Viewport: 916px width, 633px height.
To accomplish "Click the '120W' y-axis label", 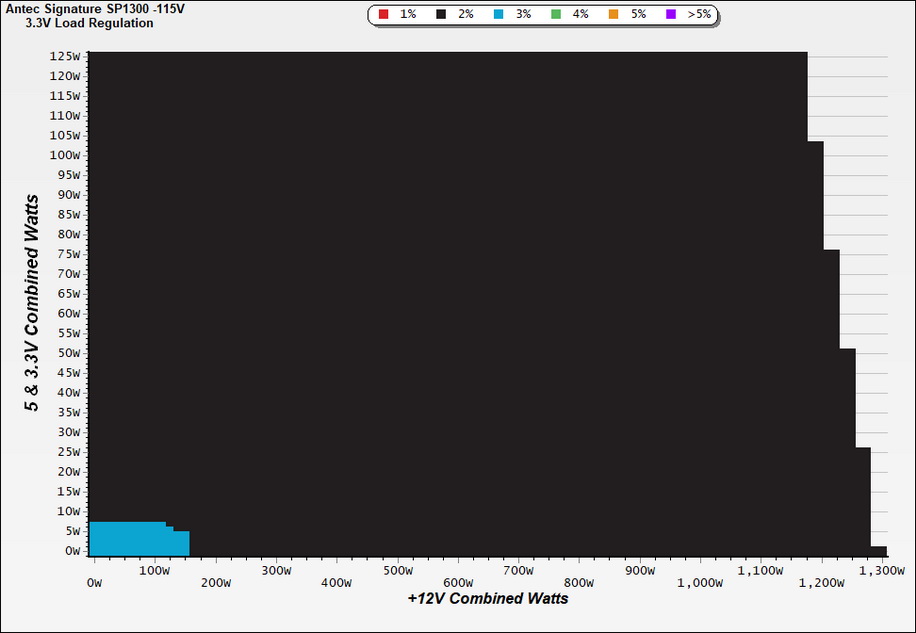I will [65, 76].
